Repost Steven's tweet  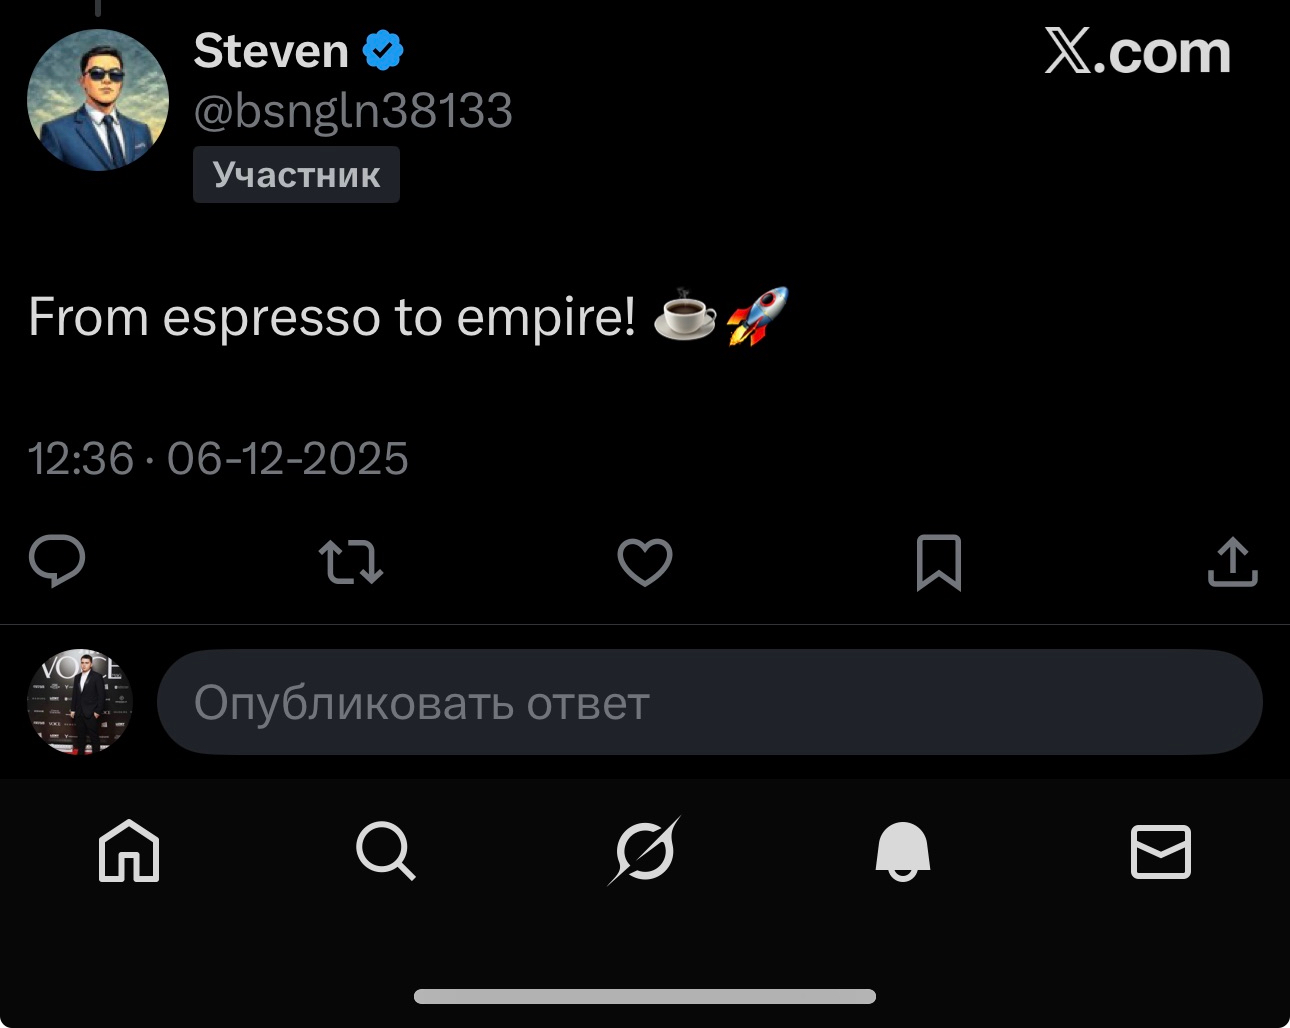pos(350,562)
